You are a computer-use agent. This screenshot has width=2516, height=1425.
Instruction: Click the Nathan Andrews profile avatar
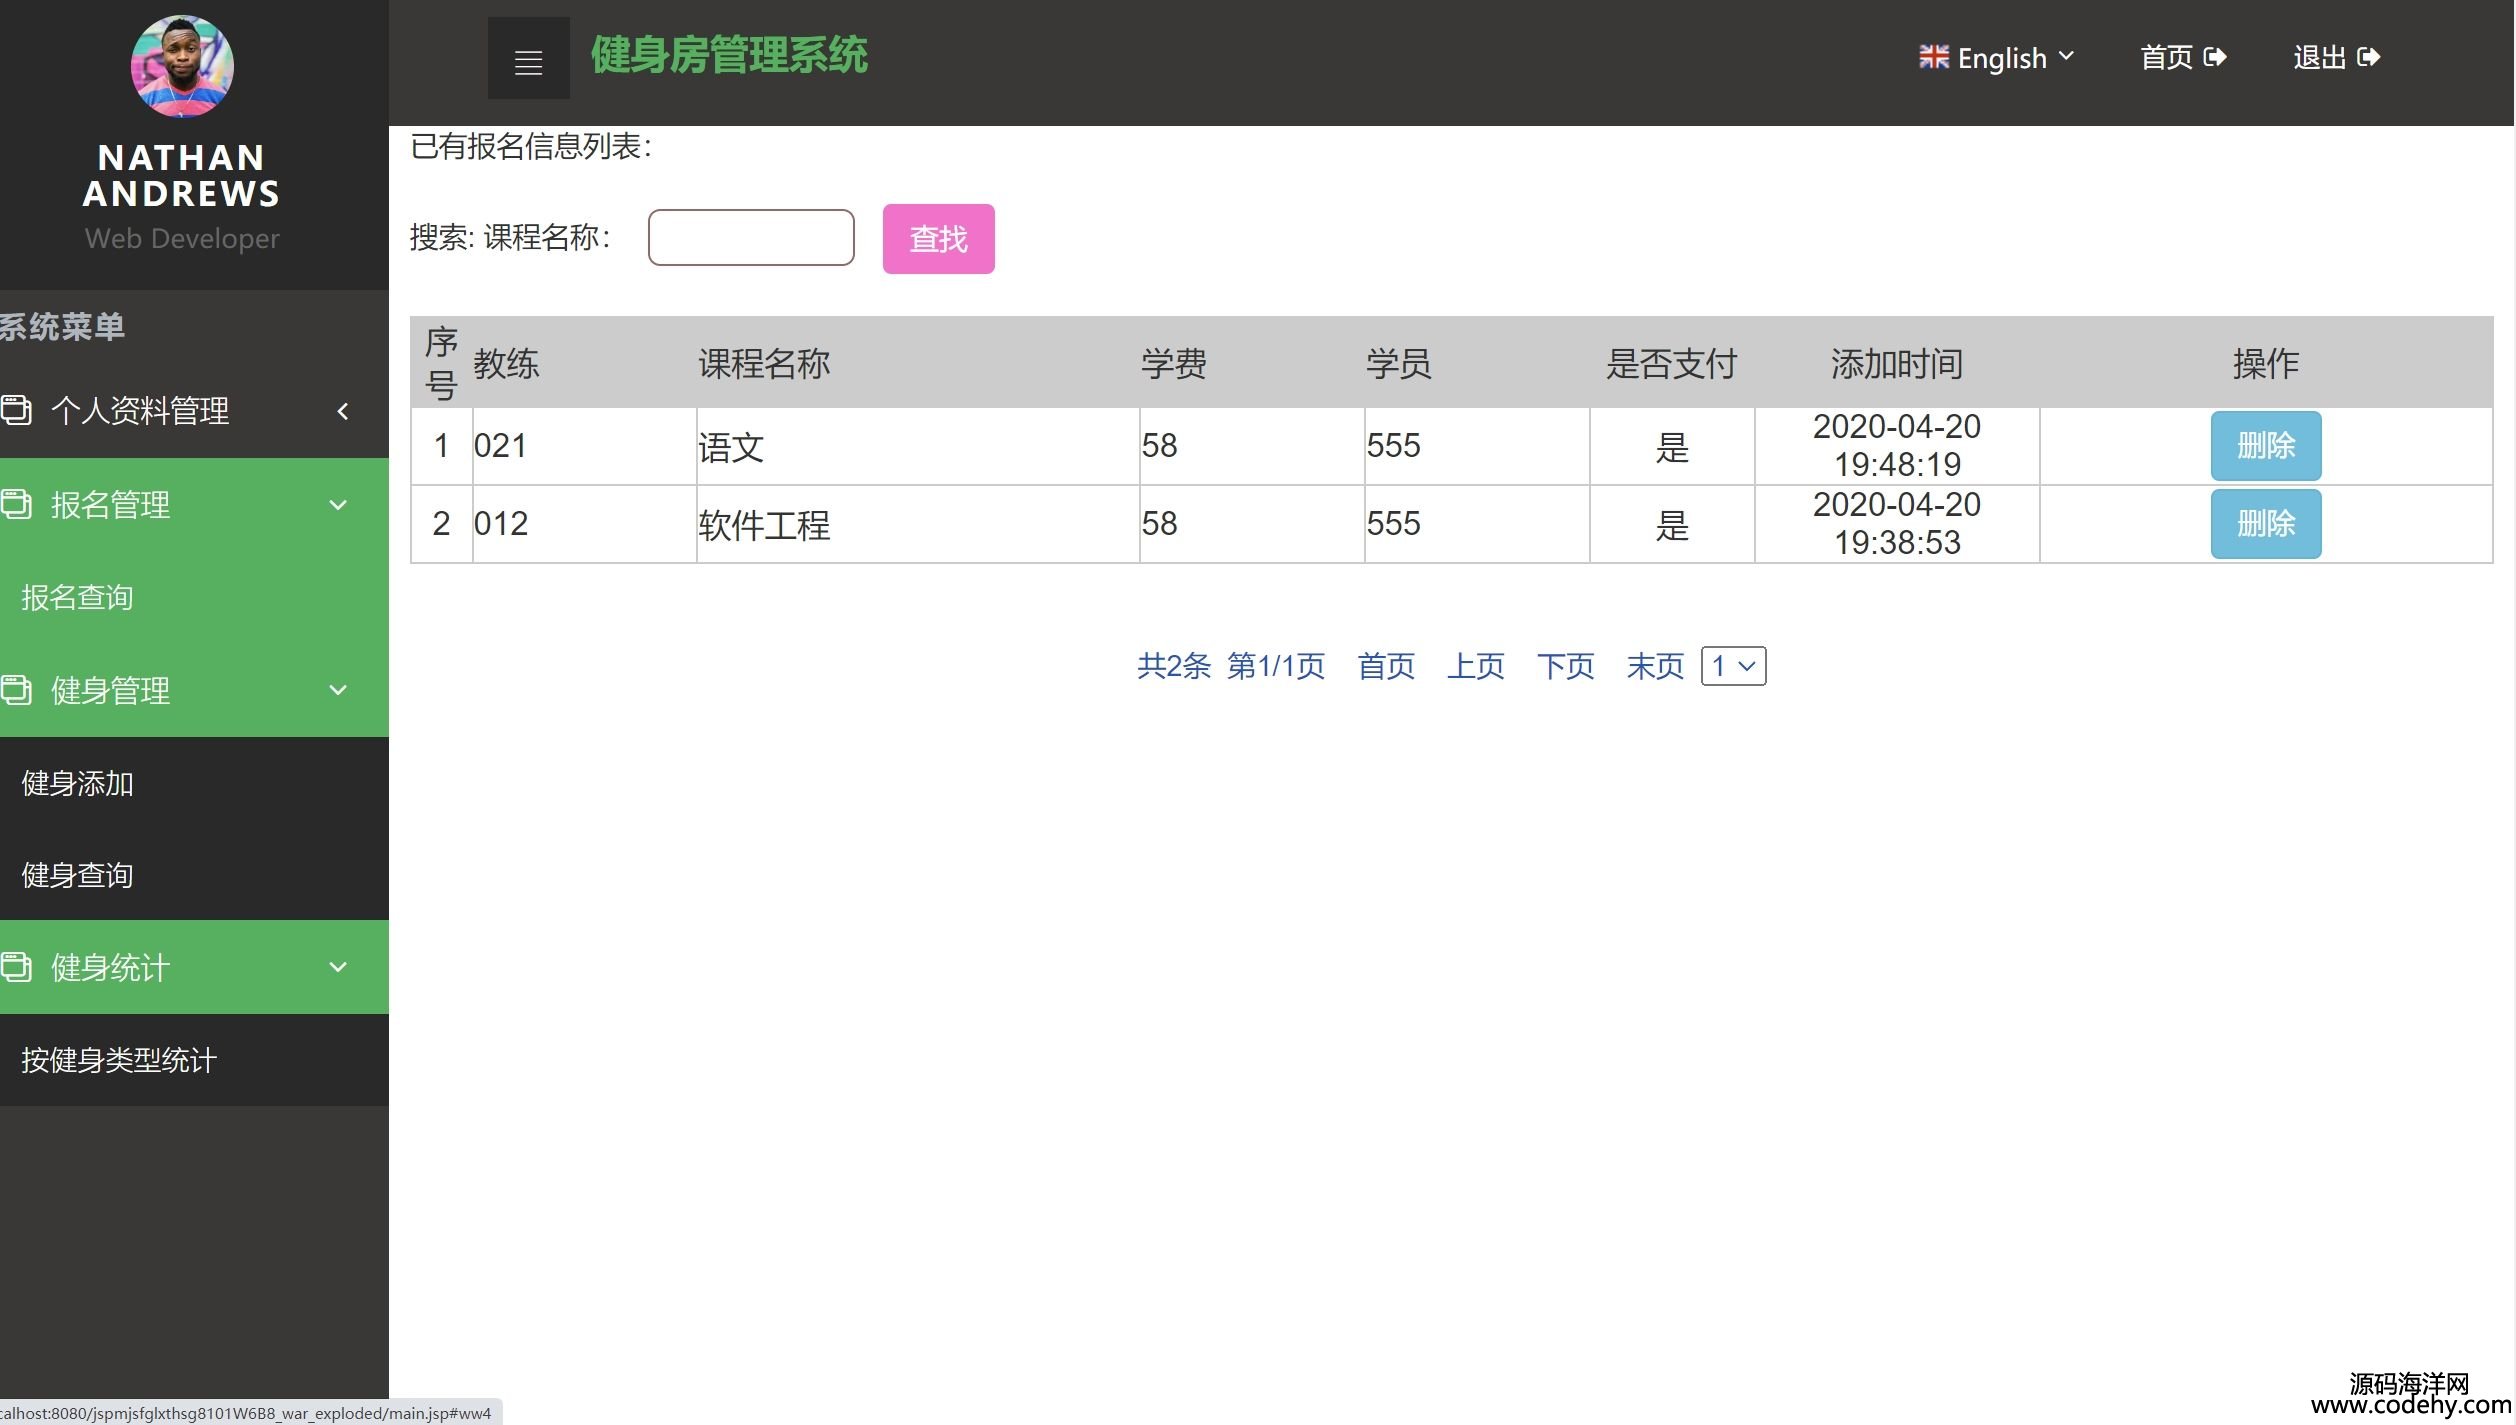182,67
